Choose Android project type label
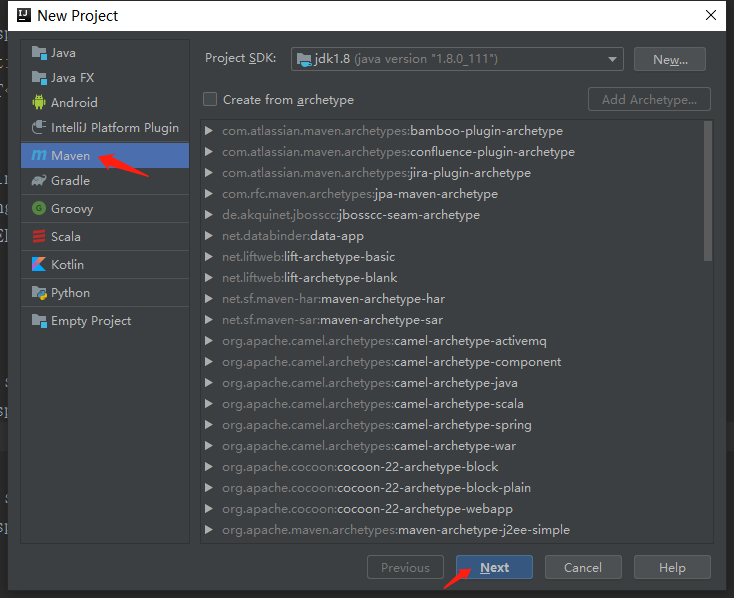The image size is (734, 598). pos(74,103)
